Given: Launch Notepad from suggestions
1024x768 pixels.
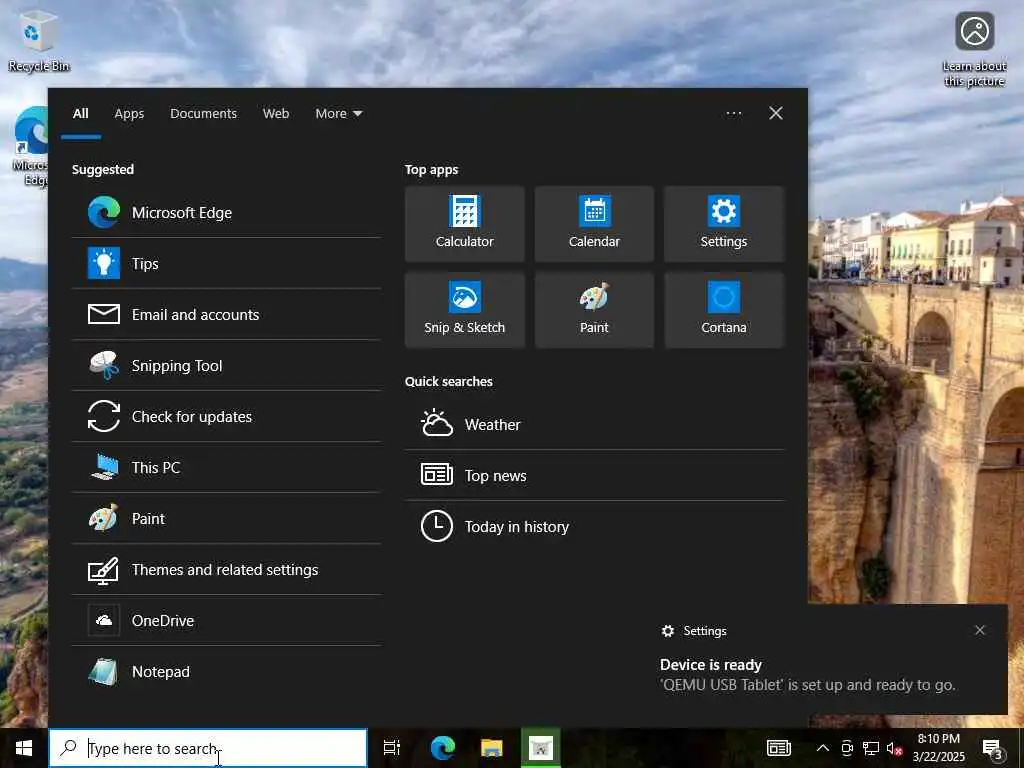Looking at the screenshot, I should [x=226, y=671].
